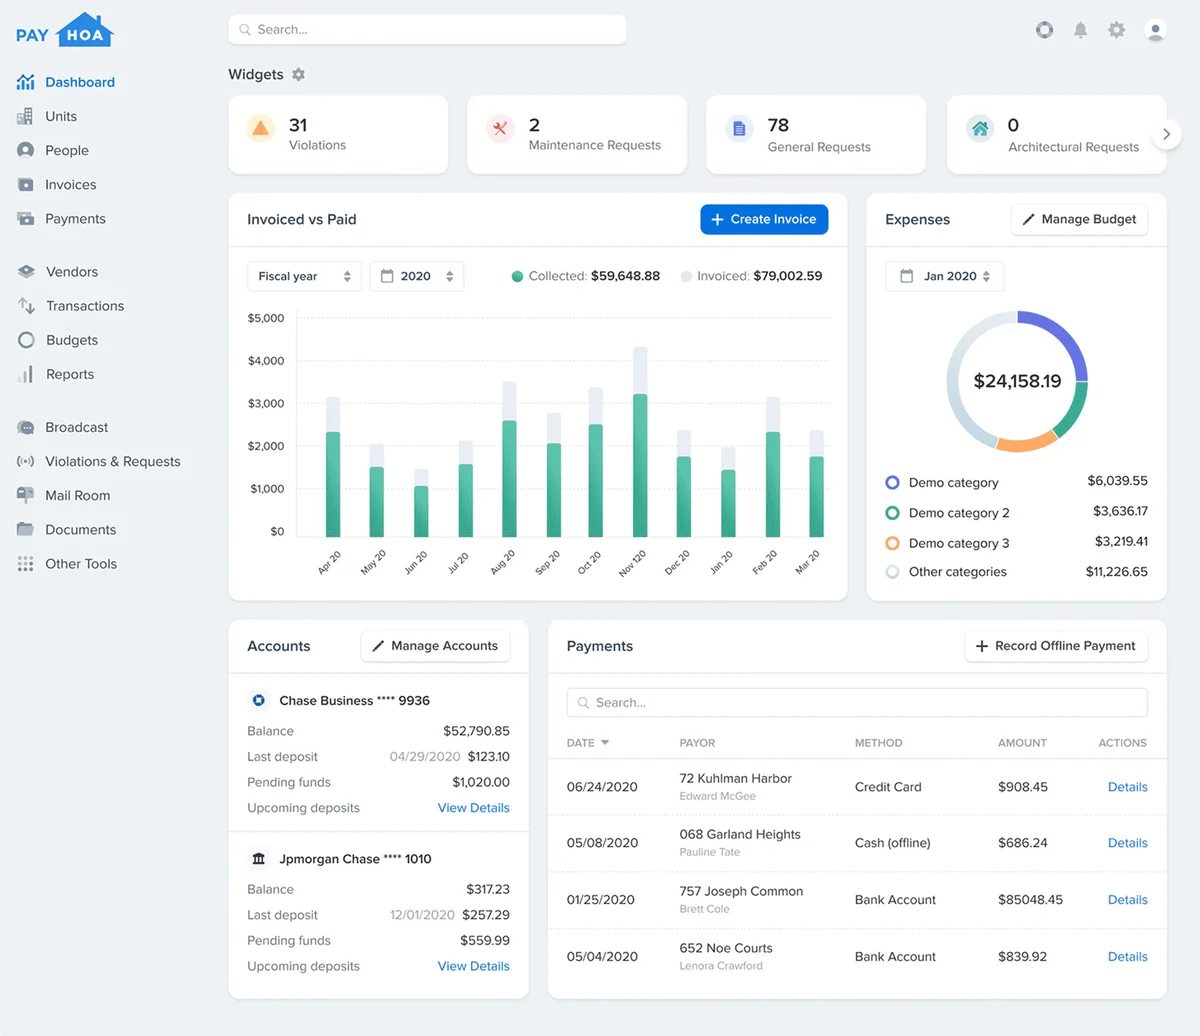Open Details for 652 Noe Courts payment
Image resolution: width=1200 pixels, height=1036 pixels.
click(1128, 957)
